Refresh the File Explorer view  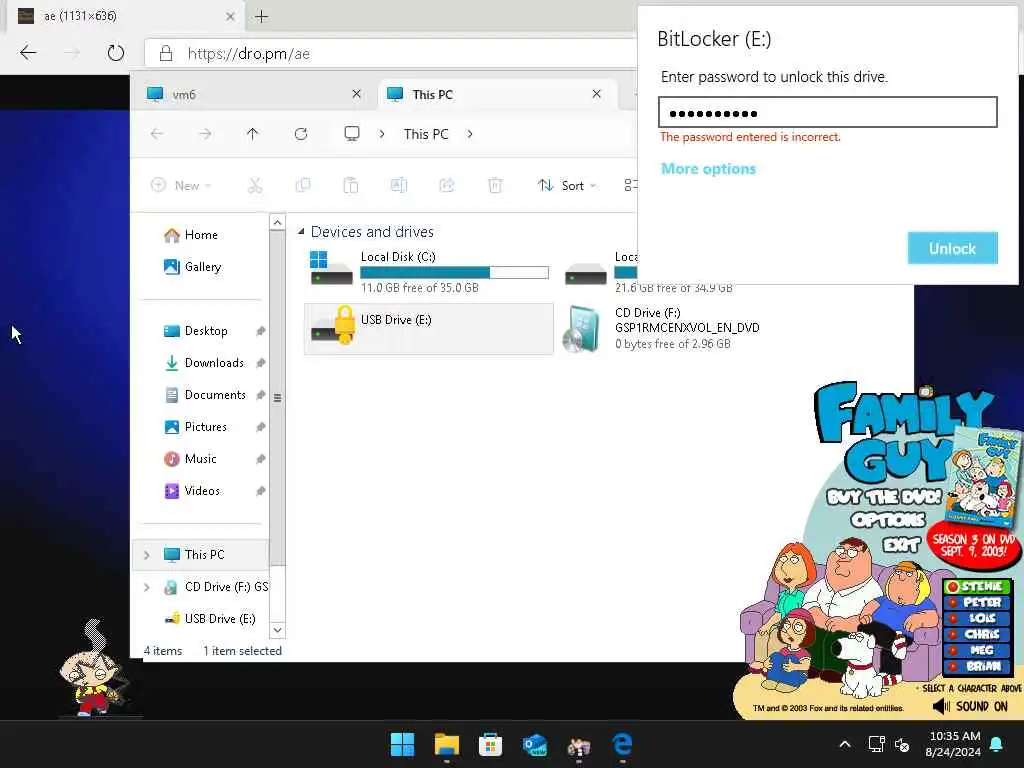coord(300,134)
